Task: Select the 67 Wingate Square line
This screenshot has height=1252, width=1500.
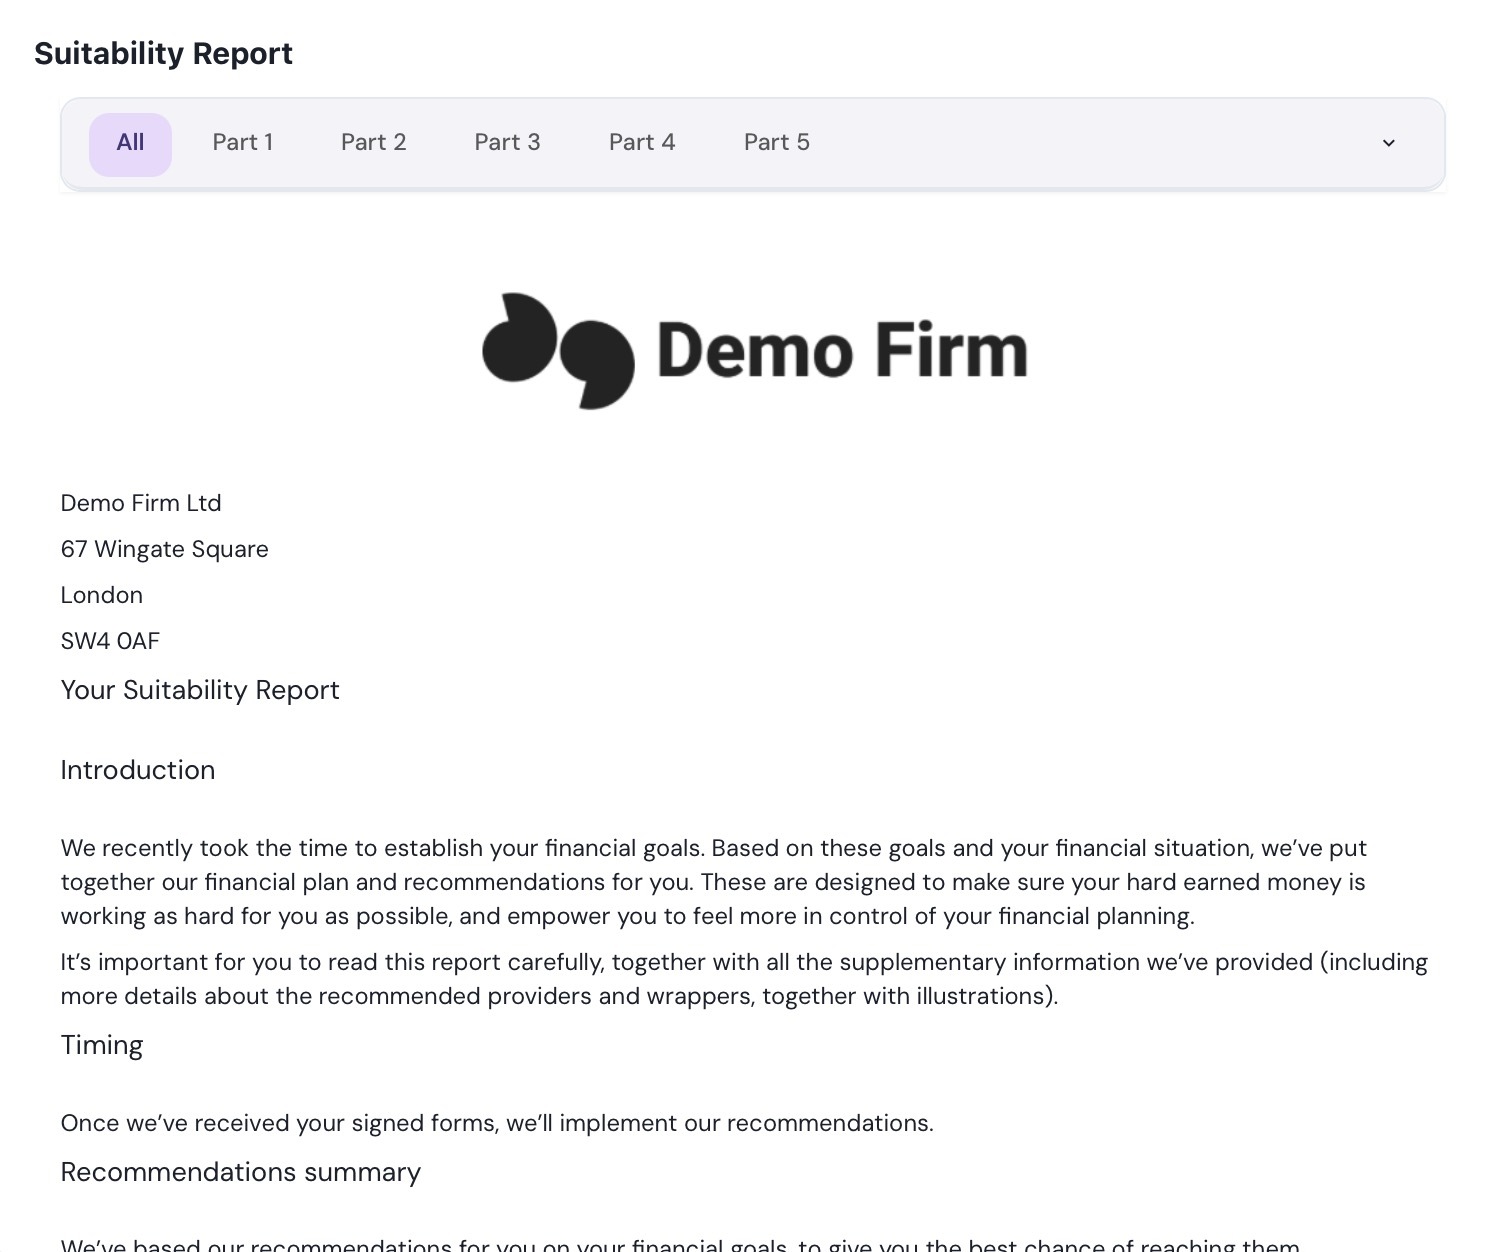Action: coord(164,549)
